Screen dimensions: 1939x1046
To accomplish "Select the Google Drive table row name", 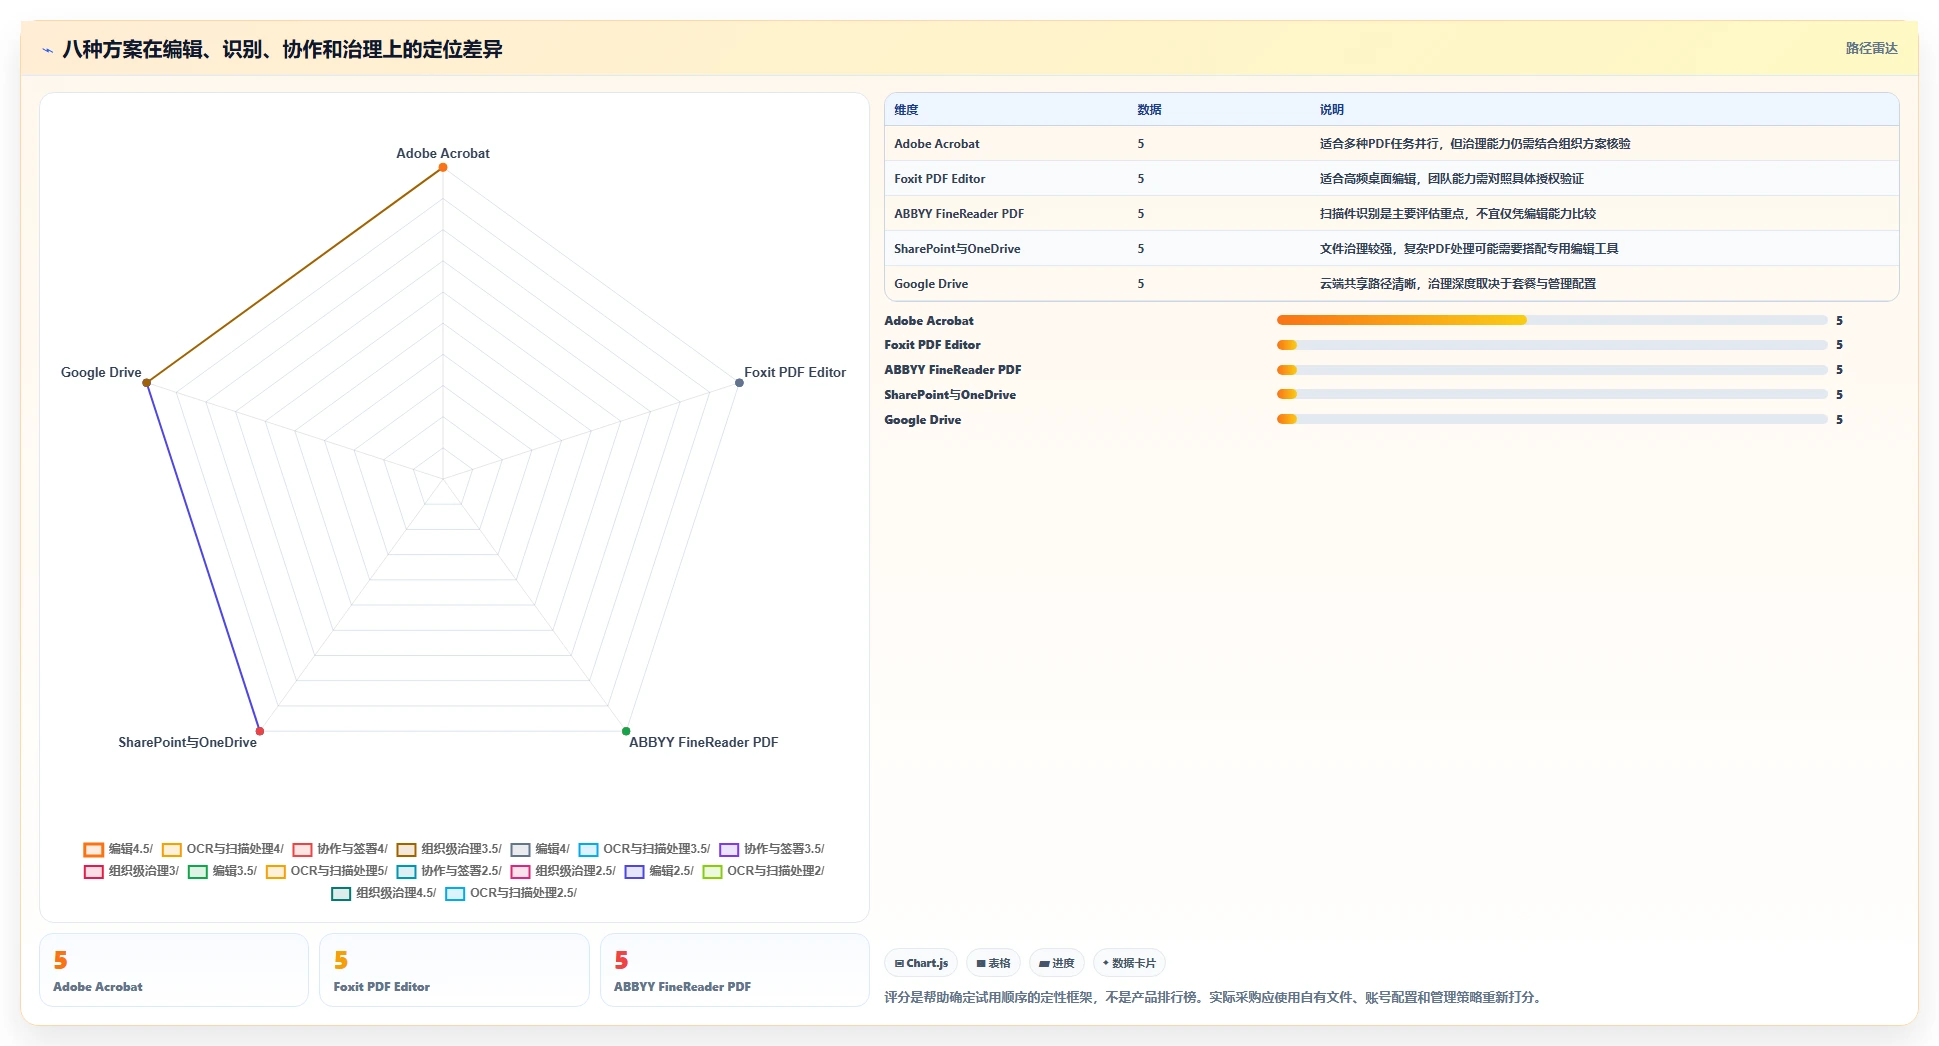I will pos(931,284).
